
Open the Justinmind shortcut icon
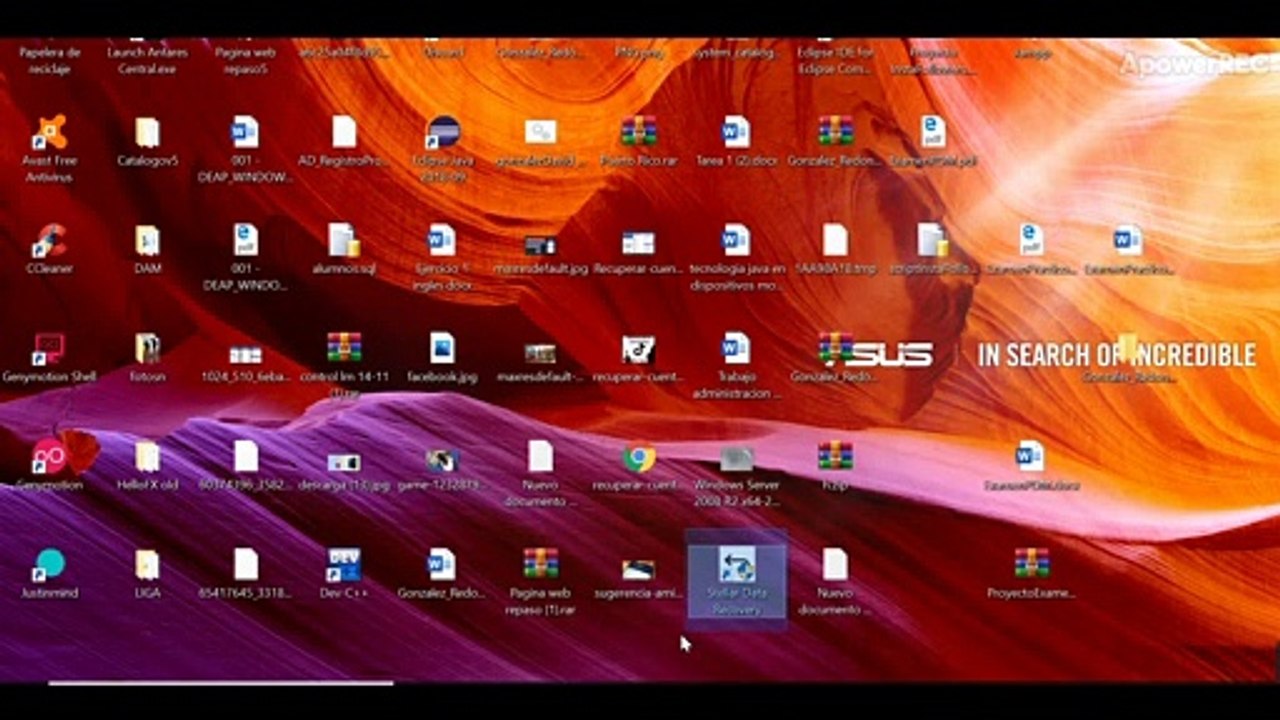[x=49, y=574]
